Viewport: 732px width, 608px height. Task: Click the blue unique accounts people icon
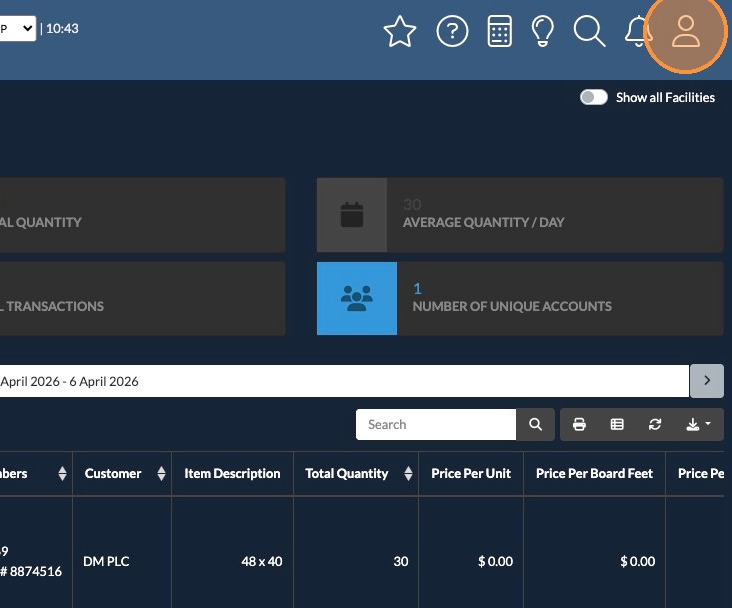click(x=357, y=298)
